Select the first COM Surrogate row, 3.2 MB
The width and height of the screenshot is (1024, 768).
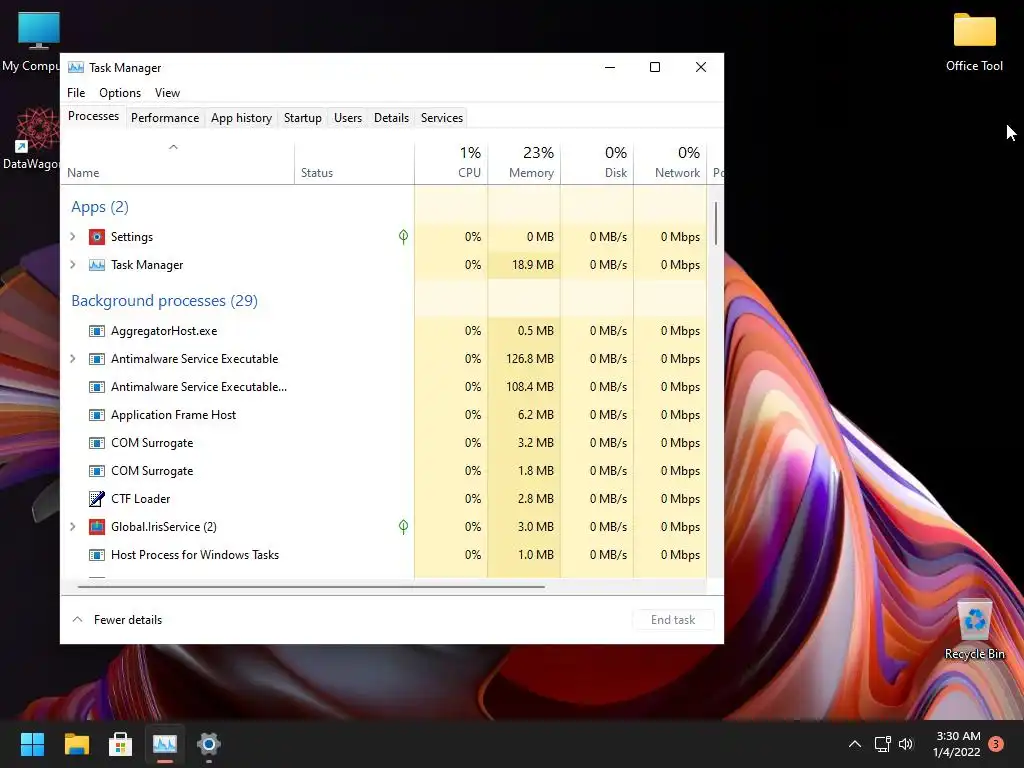pos(384,443)
